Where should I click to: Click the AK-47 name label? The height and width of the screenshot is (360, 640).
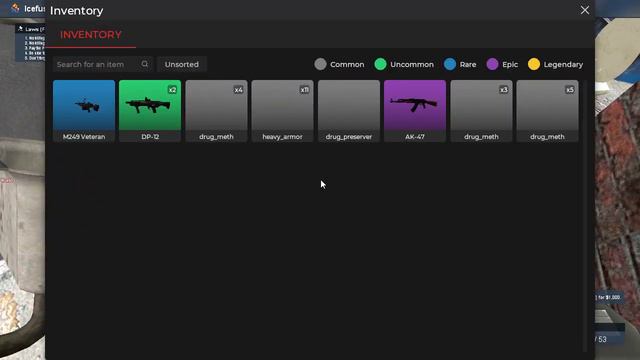point(415,137)
